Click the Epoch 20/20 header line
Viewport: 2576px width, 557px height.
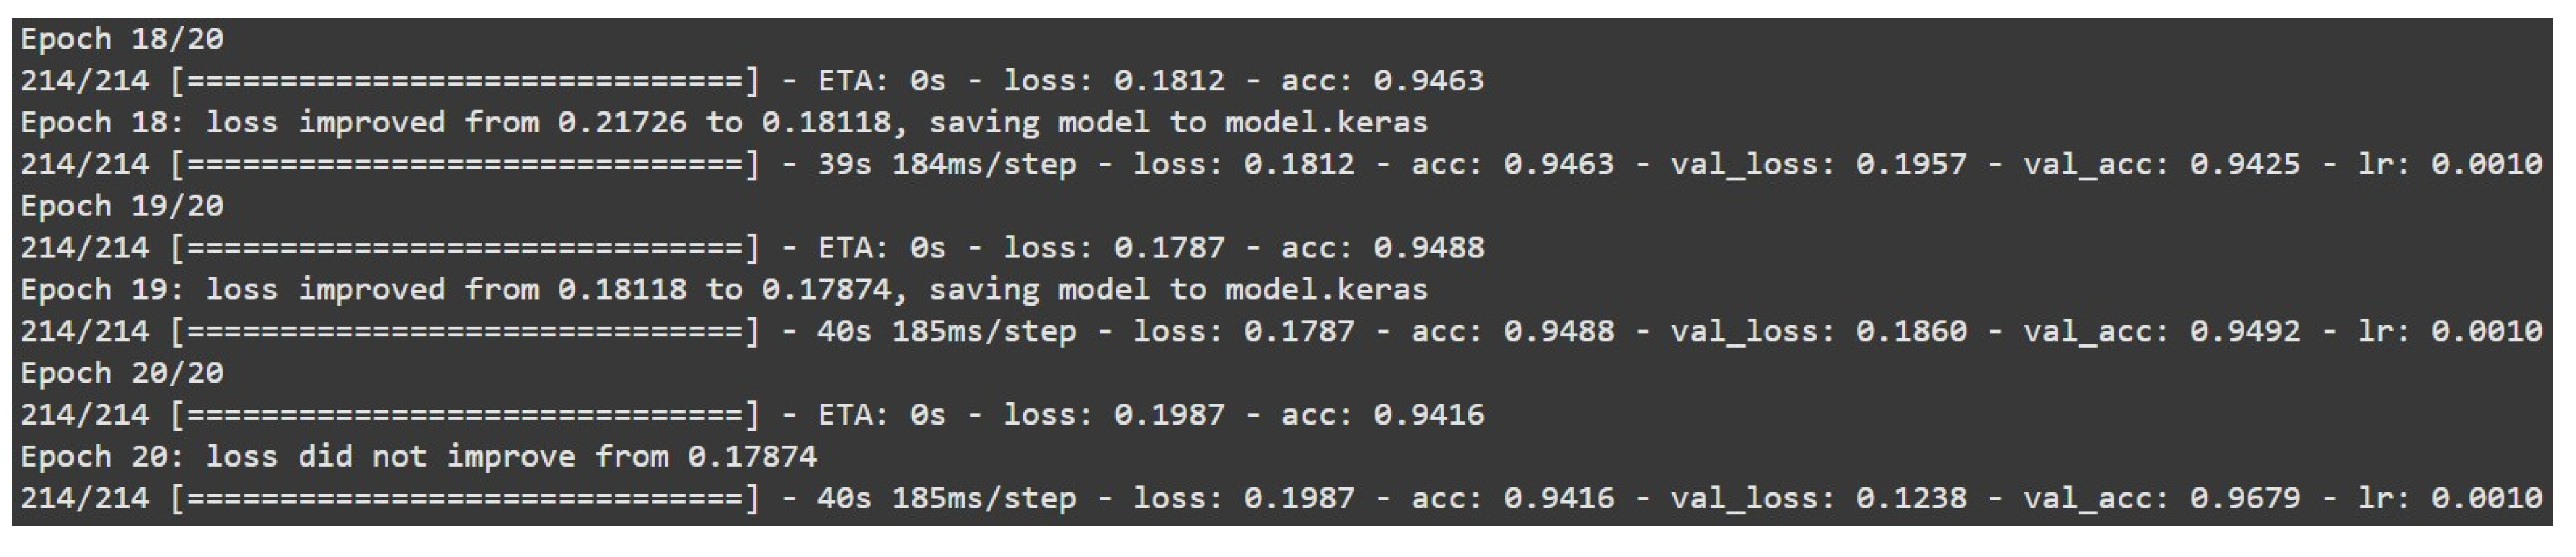pyautogui.click(x=121, y=373)
